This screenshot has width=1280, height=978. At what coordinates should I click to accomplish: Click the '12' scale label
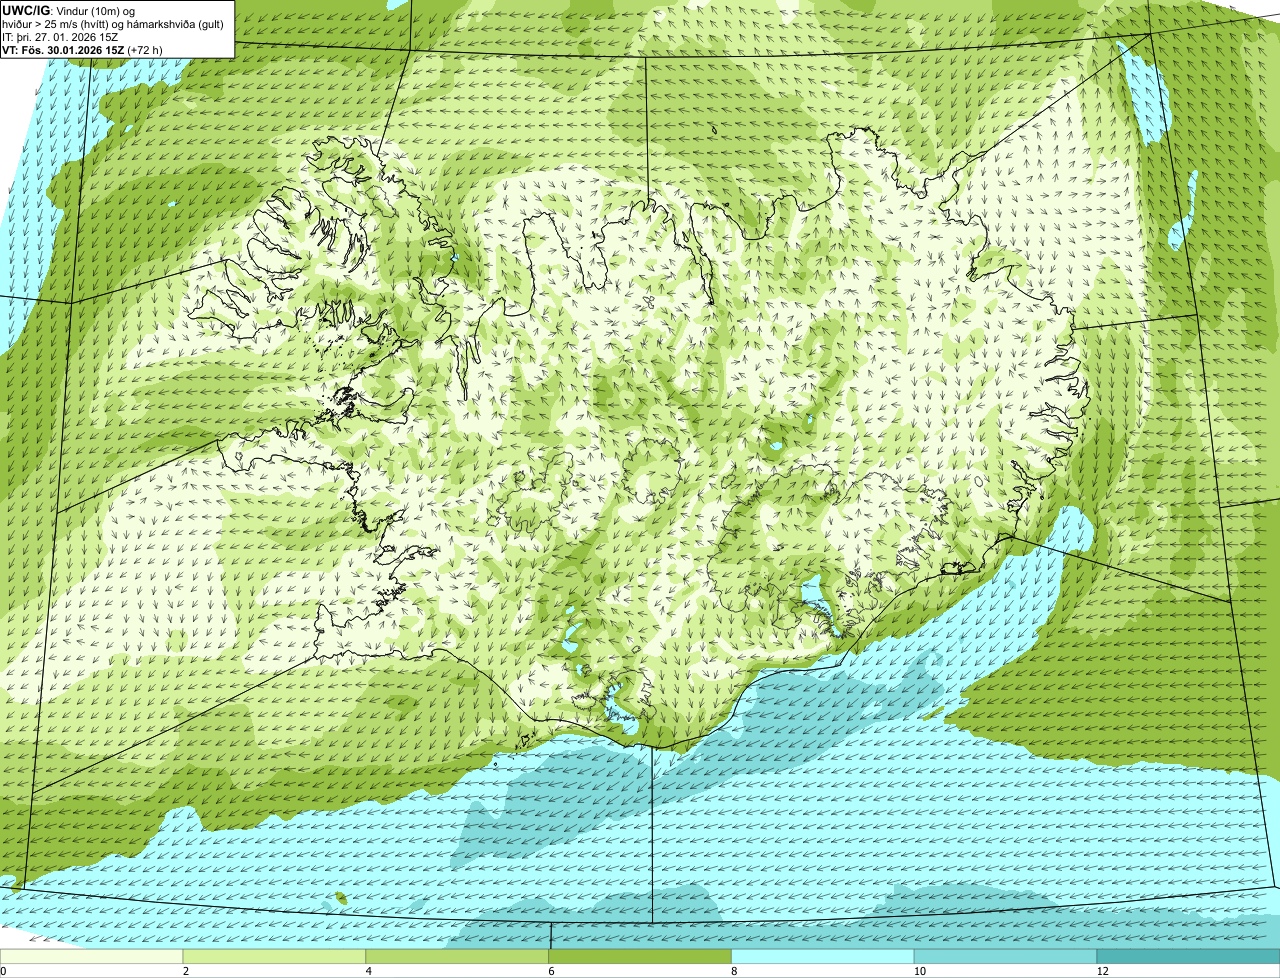[1102, 971]
